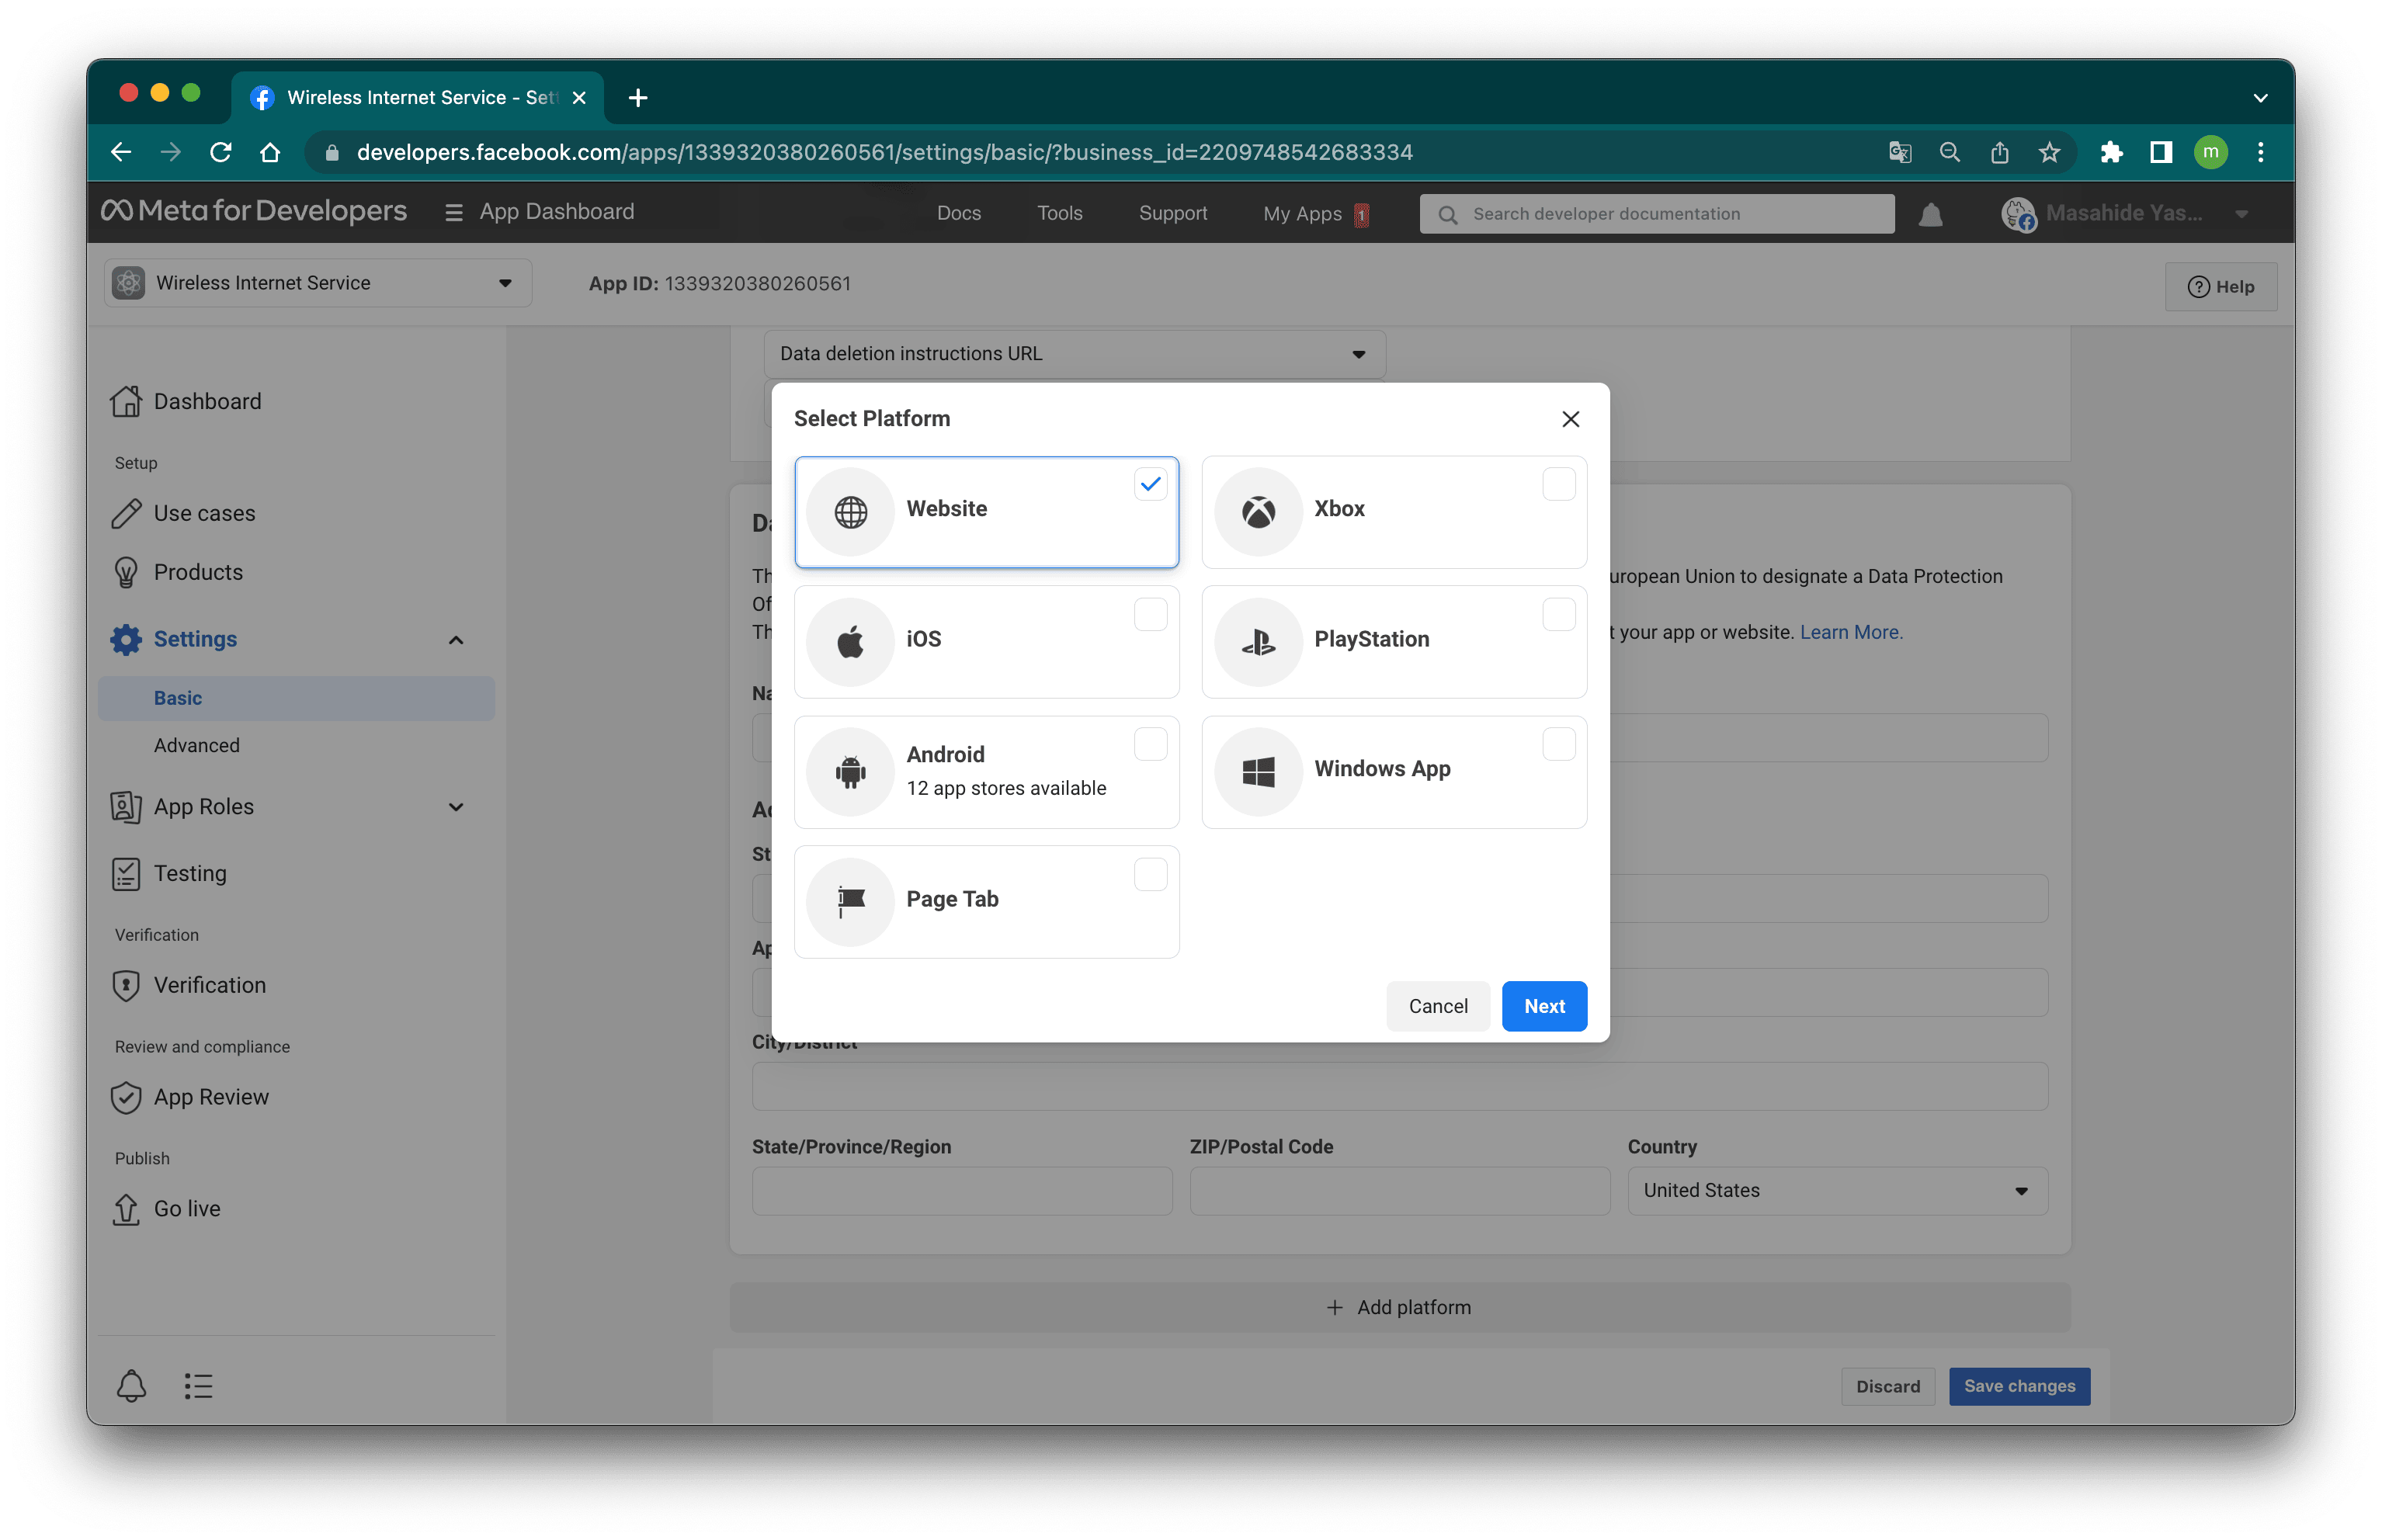2382x1540 pixels.
Task: Click the zoom magnifier icon in address bar
Action: 1949,152
